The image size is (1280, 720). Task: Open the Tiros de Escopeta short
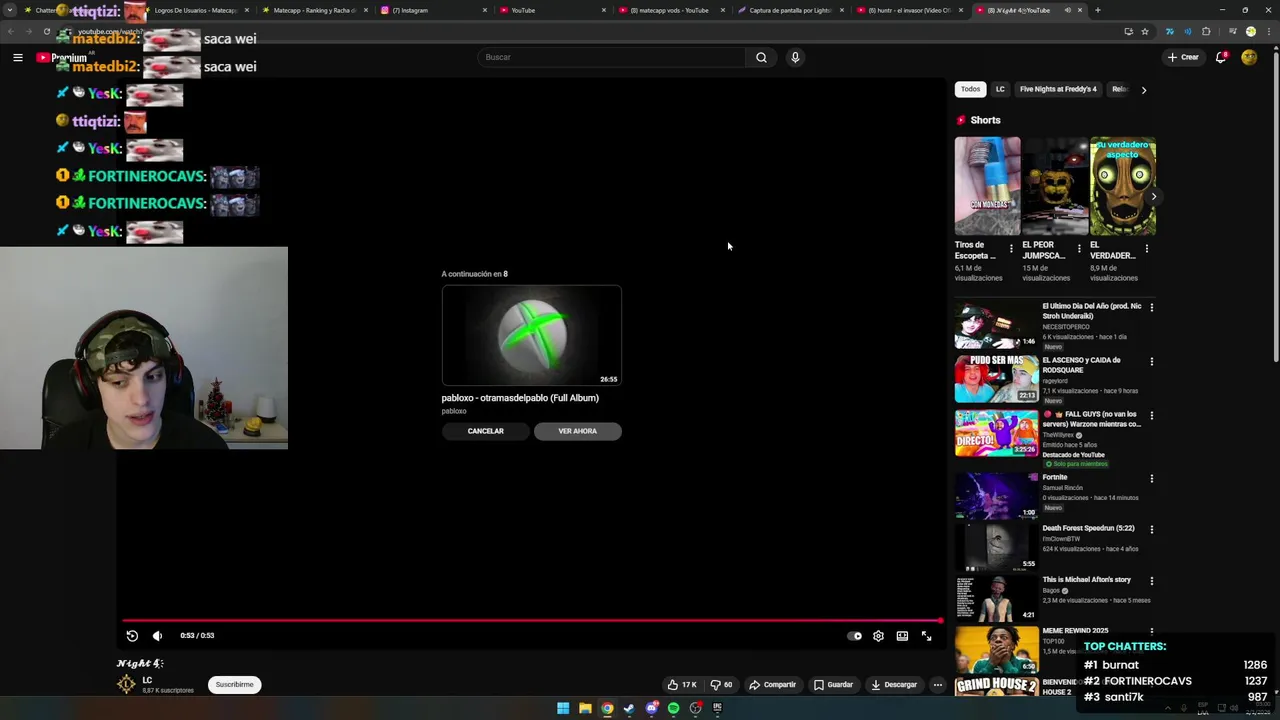(x=988, y=186)
